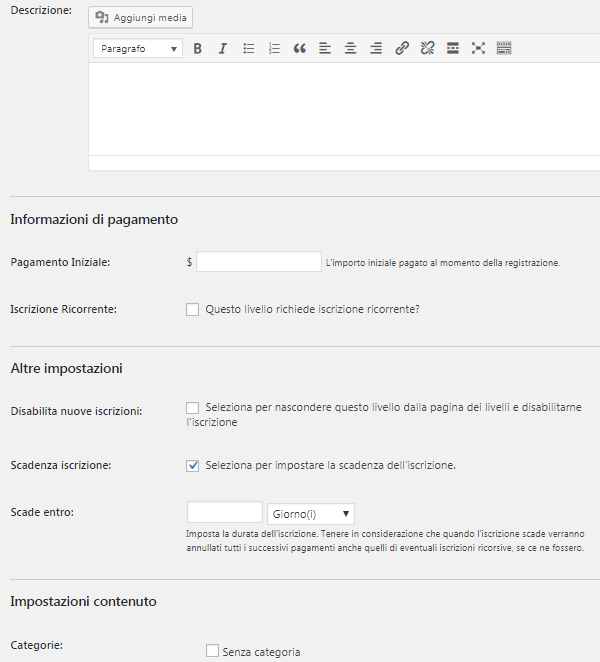Align text left in editor
The height and width of the screenshot is (662, 600).
325,48
